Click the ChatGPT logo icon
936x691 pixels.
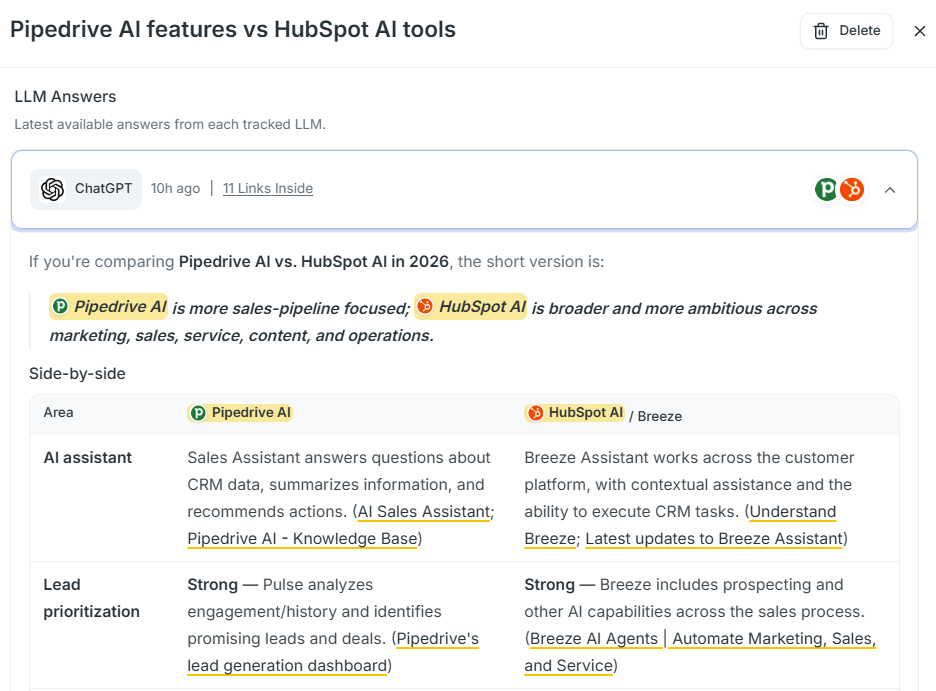point(53,189)
